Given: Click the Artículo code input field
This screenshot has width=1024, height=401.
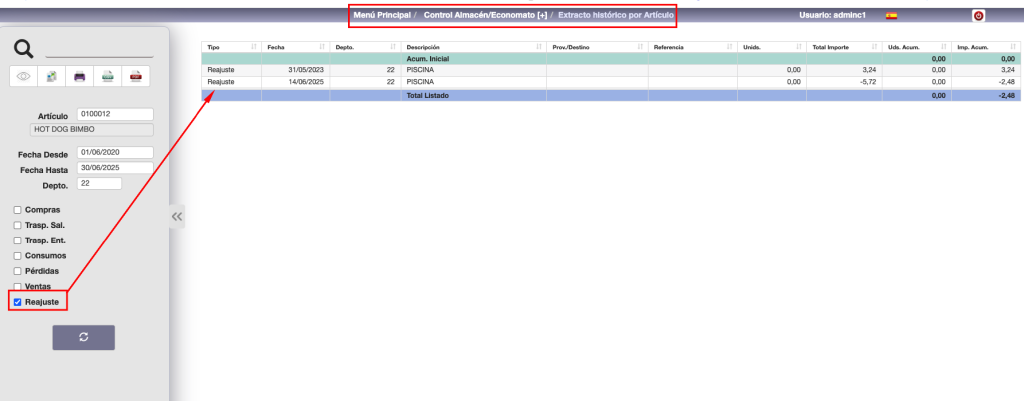Looking at the screenshot, I should [x=114, y=114].
